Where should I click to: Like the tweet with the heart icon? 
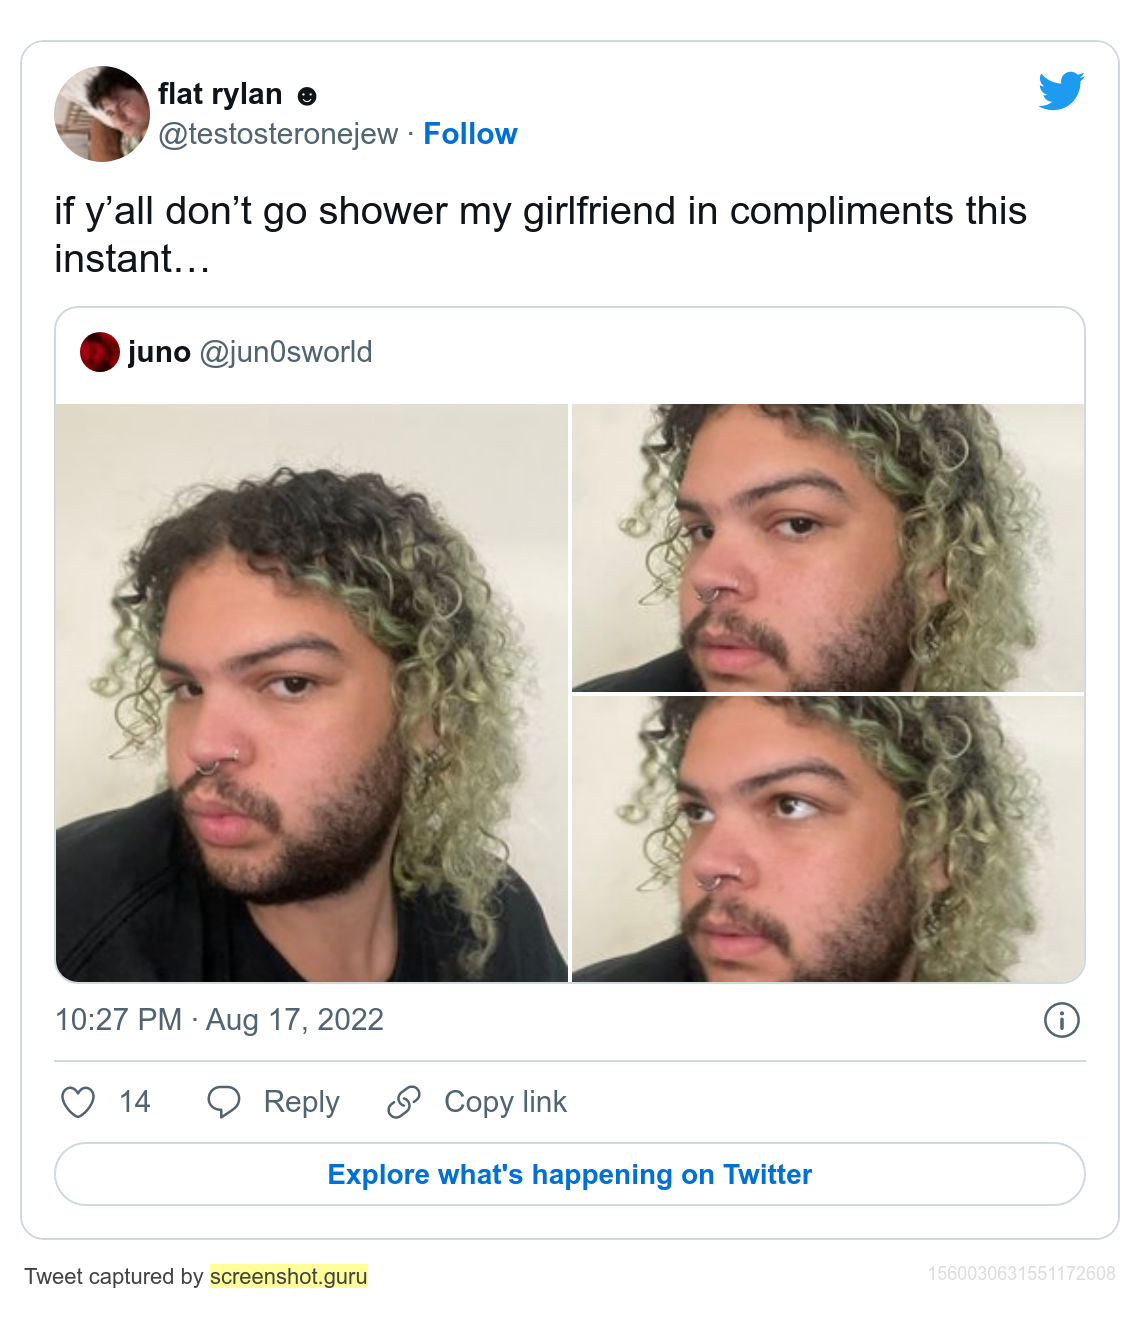78,1102
